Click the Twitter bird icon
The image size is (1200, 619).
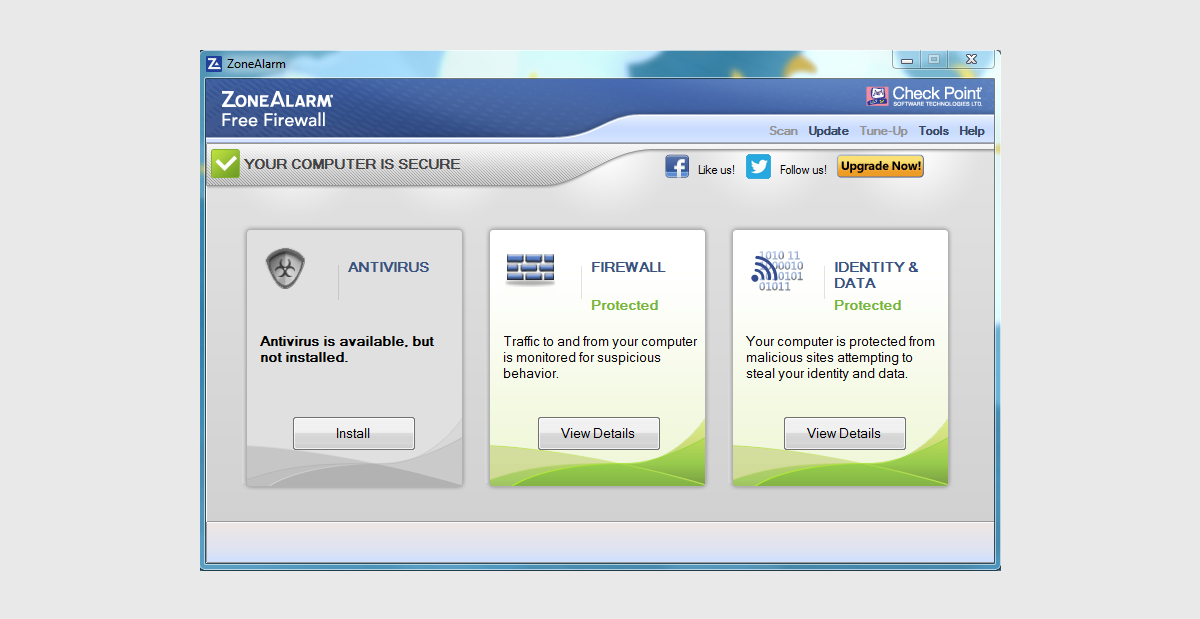pos(759,167)
